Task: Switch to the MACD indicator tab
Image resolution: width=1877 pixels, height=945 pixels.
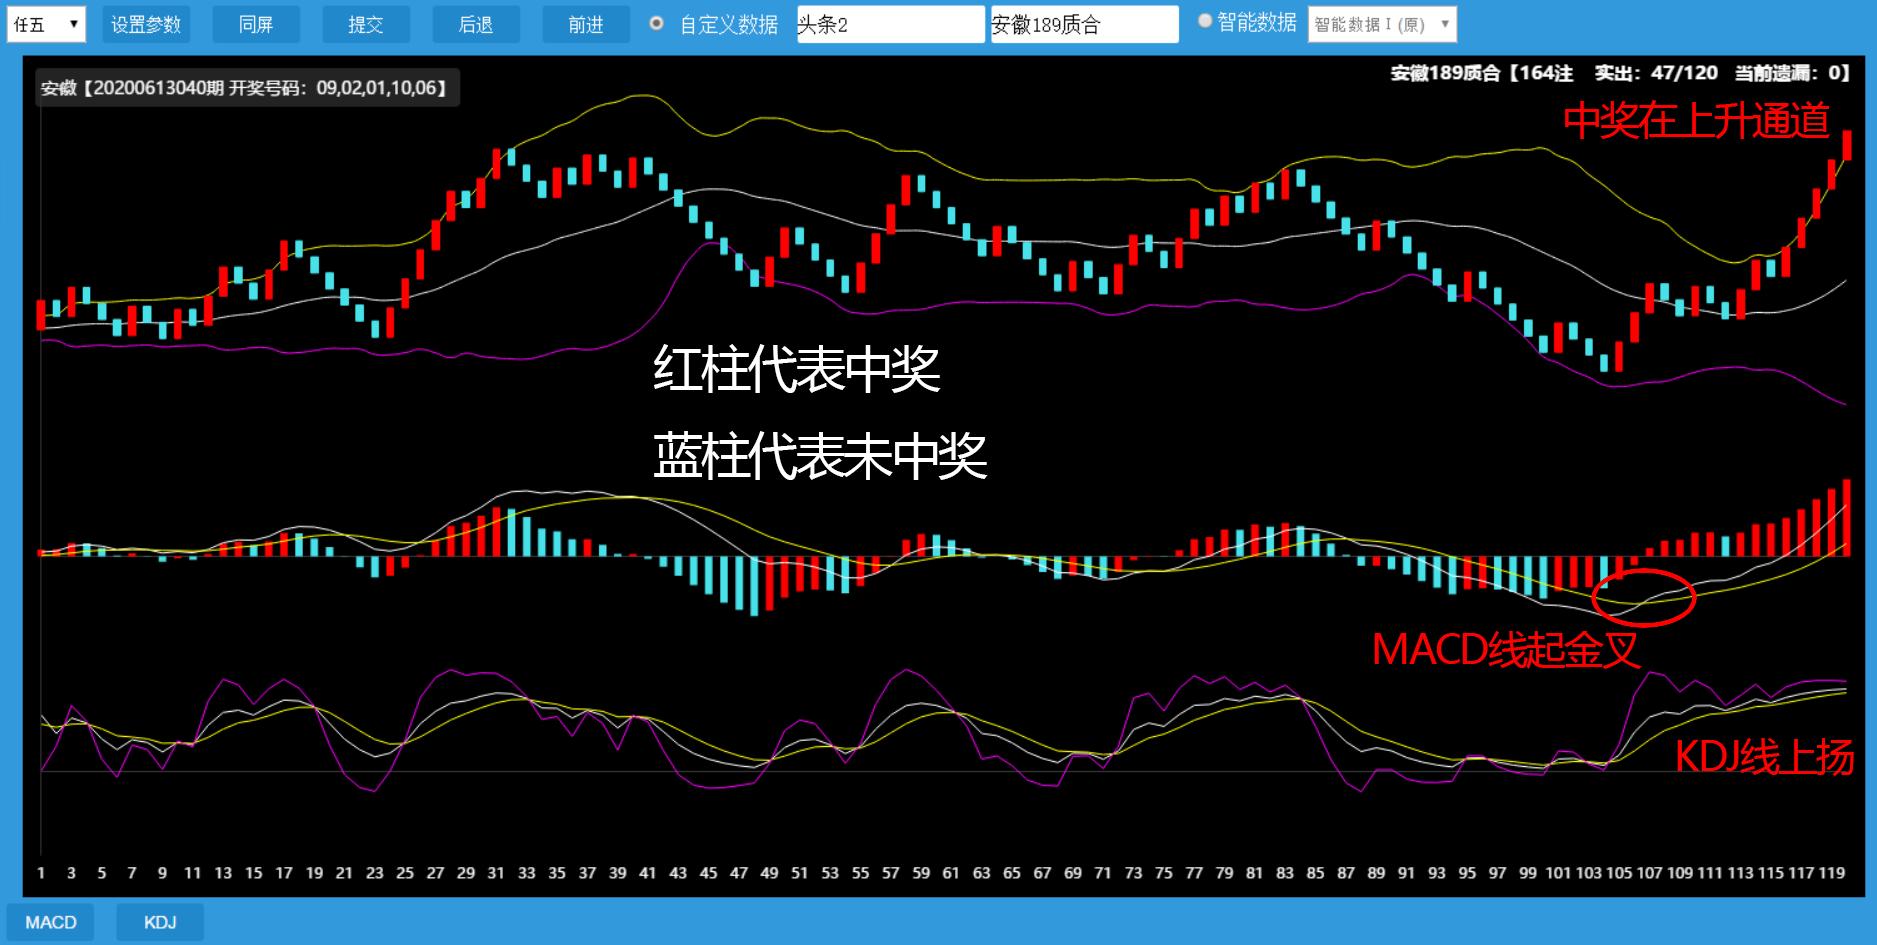Action: (x=50, y=922)
